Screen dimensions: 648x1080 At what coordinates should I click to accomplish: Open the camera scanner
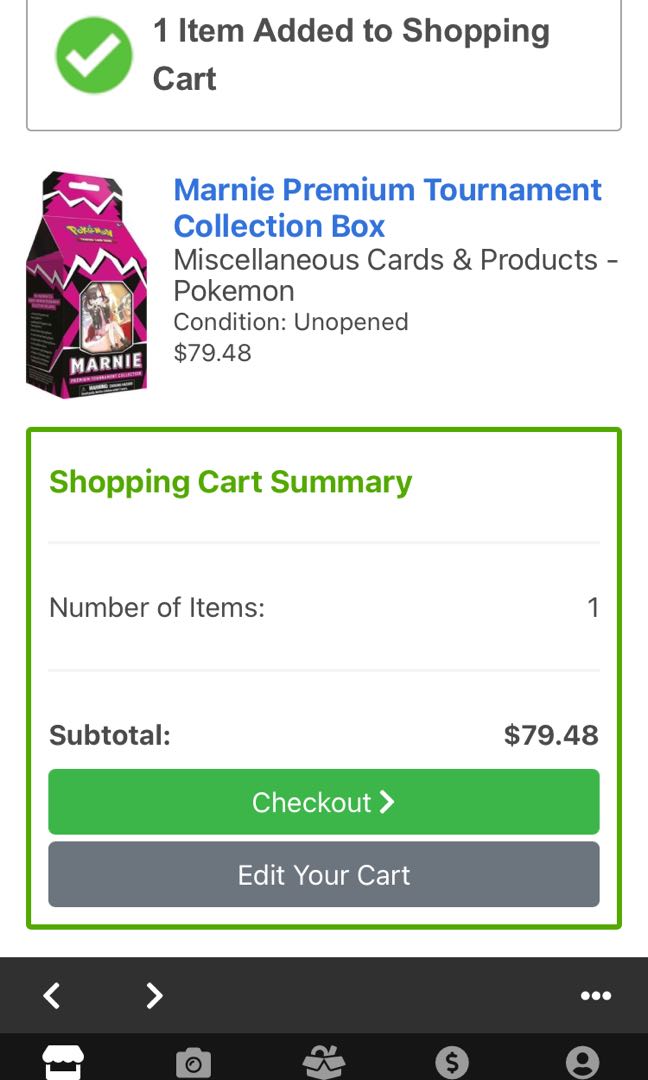coord(194,1062)
